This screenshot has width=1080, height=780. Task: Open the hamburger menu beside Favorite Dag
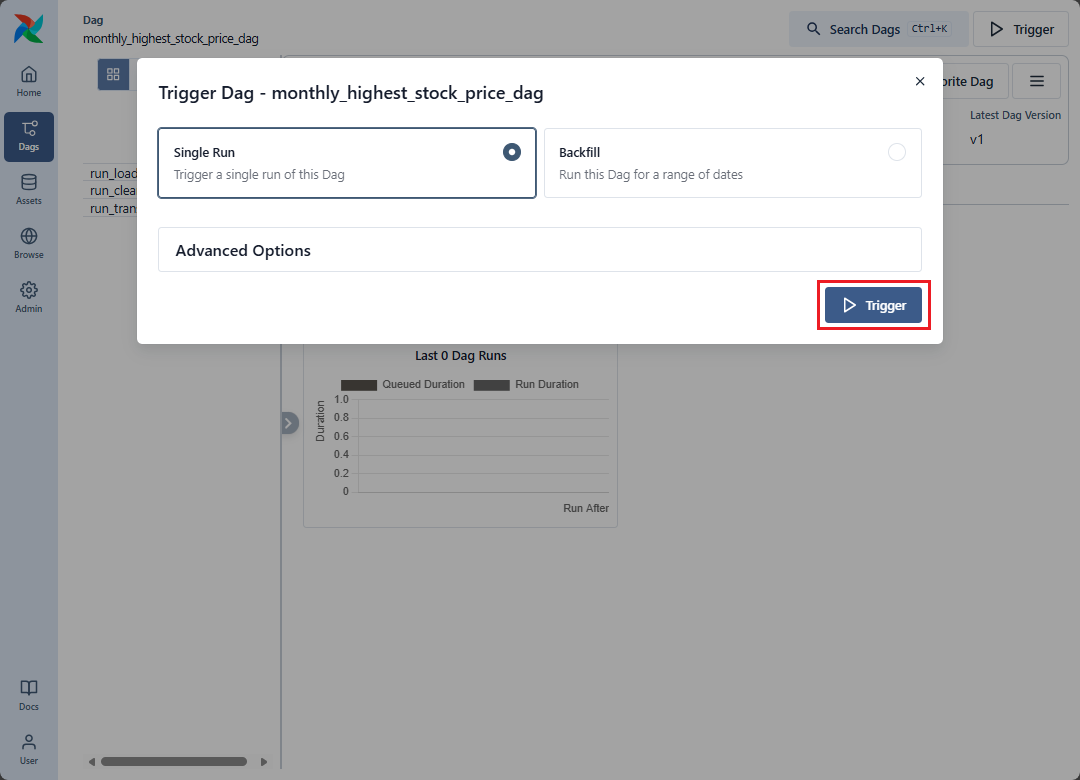point(1036,81)
